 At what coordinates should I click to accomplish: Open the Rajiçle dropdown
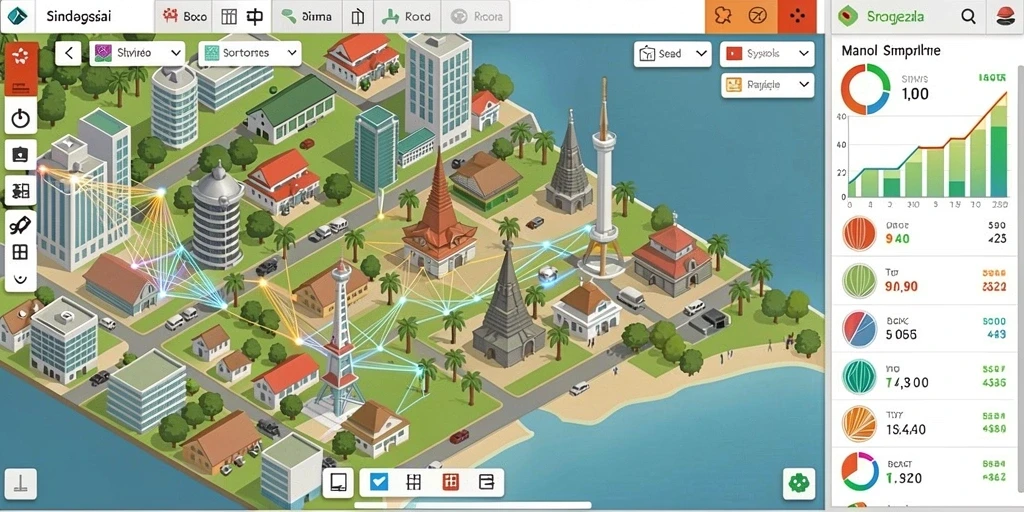pos(767,85)
